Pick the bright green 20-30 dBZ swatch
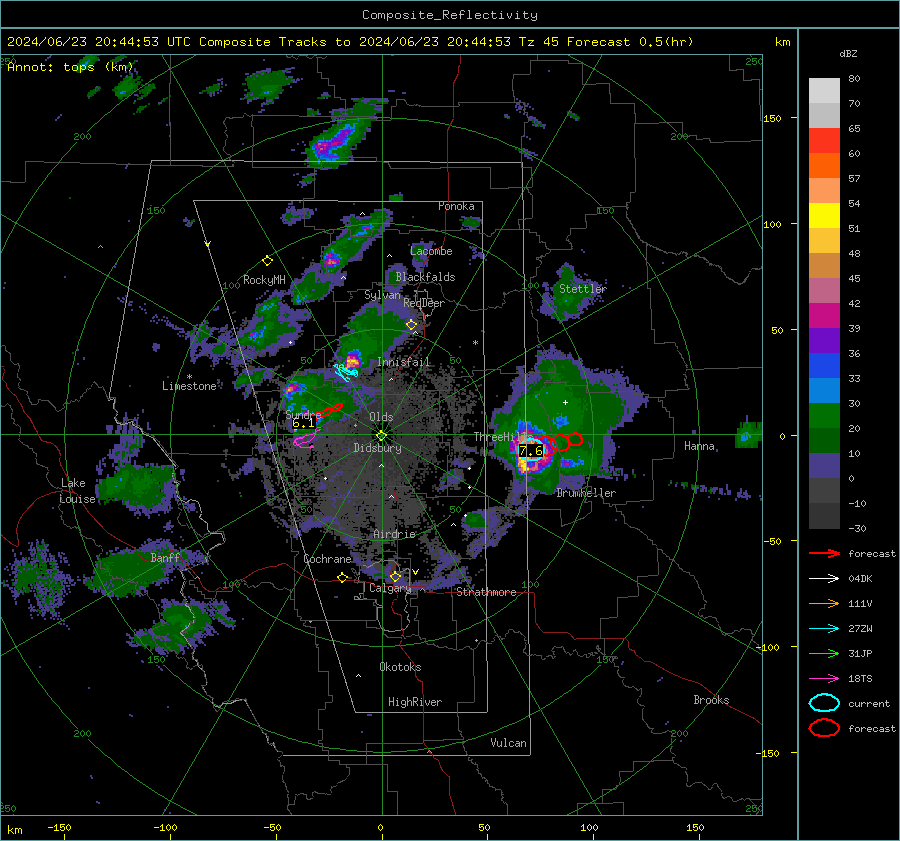 [x=824, y=415]
